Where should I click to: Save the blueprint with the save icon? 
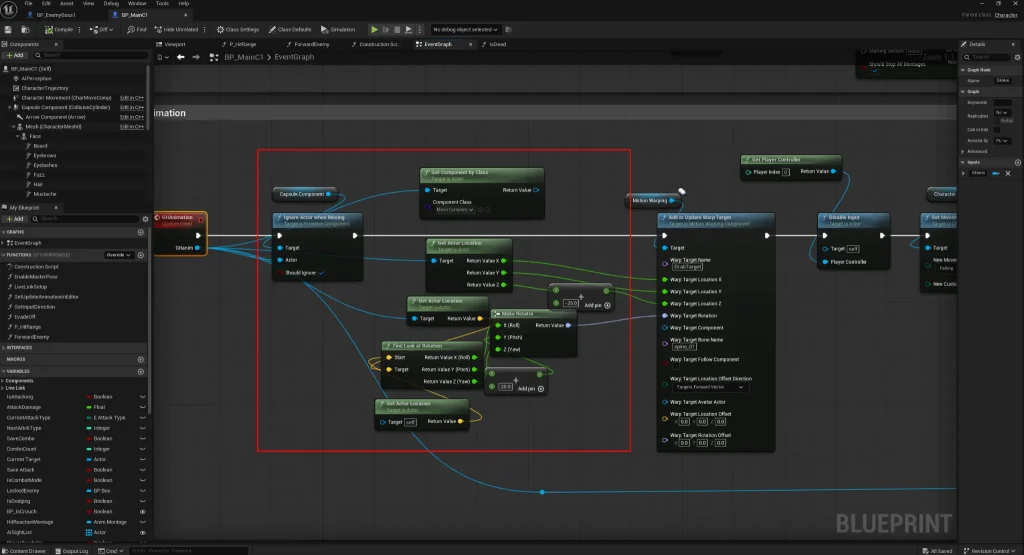(x=8, y=29)
